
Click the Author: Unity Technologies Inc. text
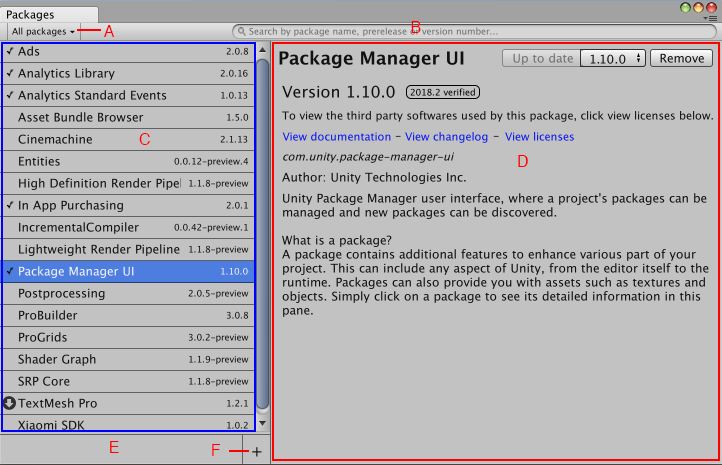coord(374,178)
